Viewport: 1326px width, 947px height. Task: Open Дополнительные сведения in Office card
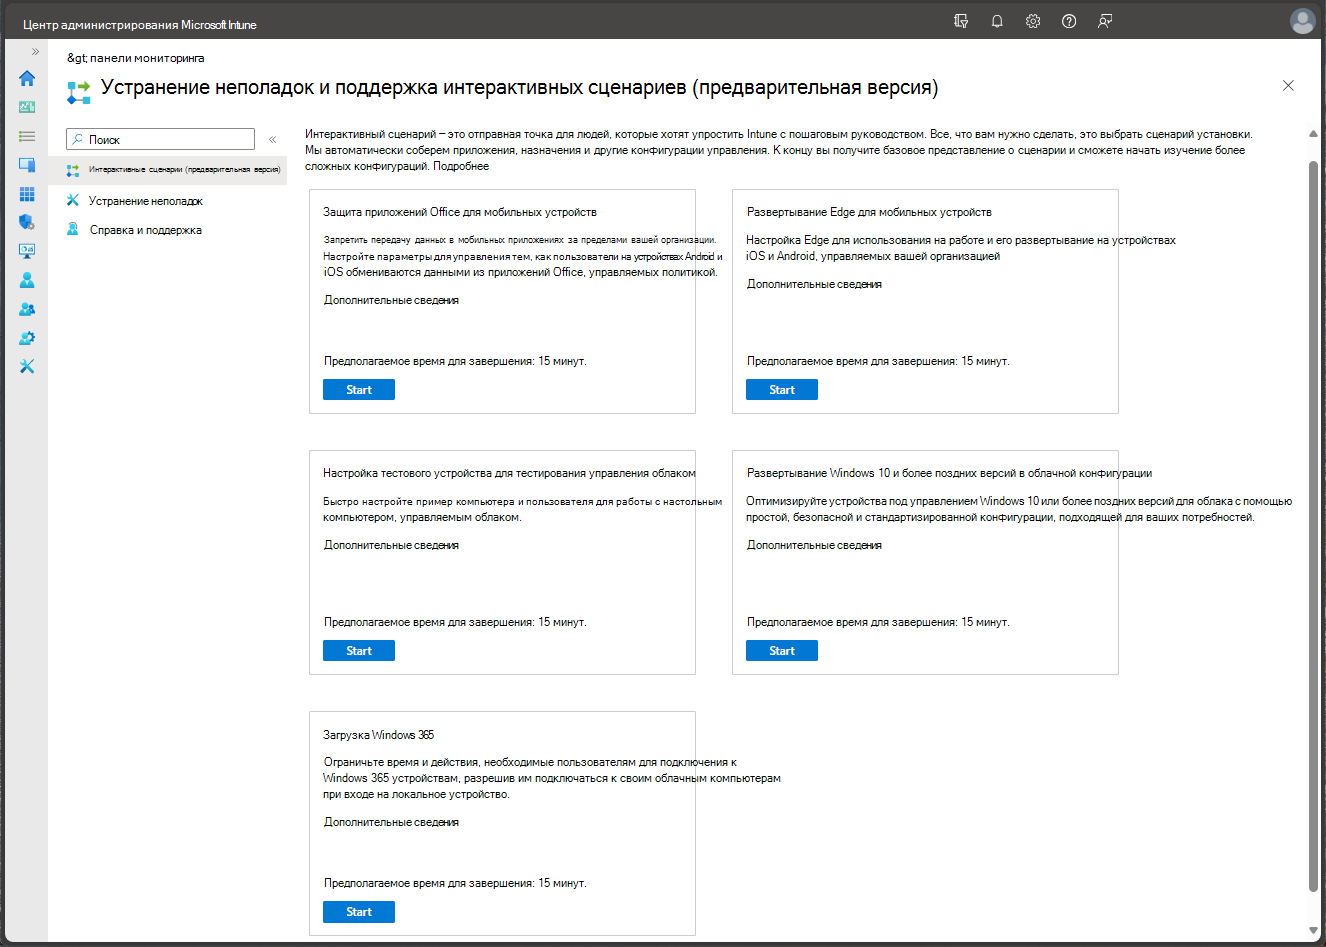391,300
